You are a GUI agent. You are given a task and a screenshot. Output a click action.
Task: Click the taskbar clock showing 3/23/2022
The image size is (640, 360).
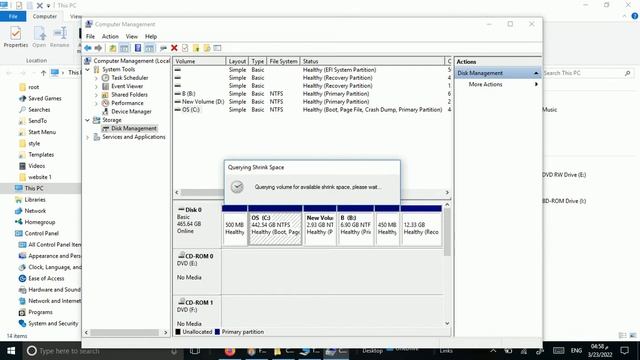point(600,351)
